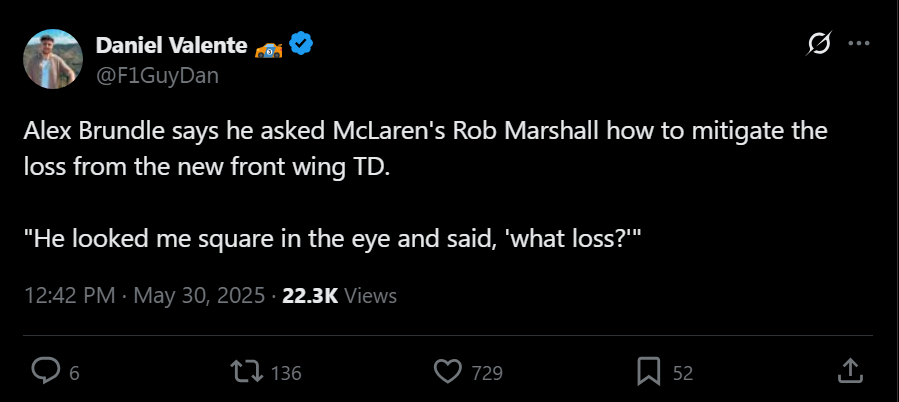Bookmark this tweet by Daniel Valente

coord(650,372)
